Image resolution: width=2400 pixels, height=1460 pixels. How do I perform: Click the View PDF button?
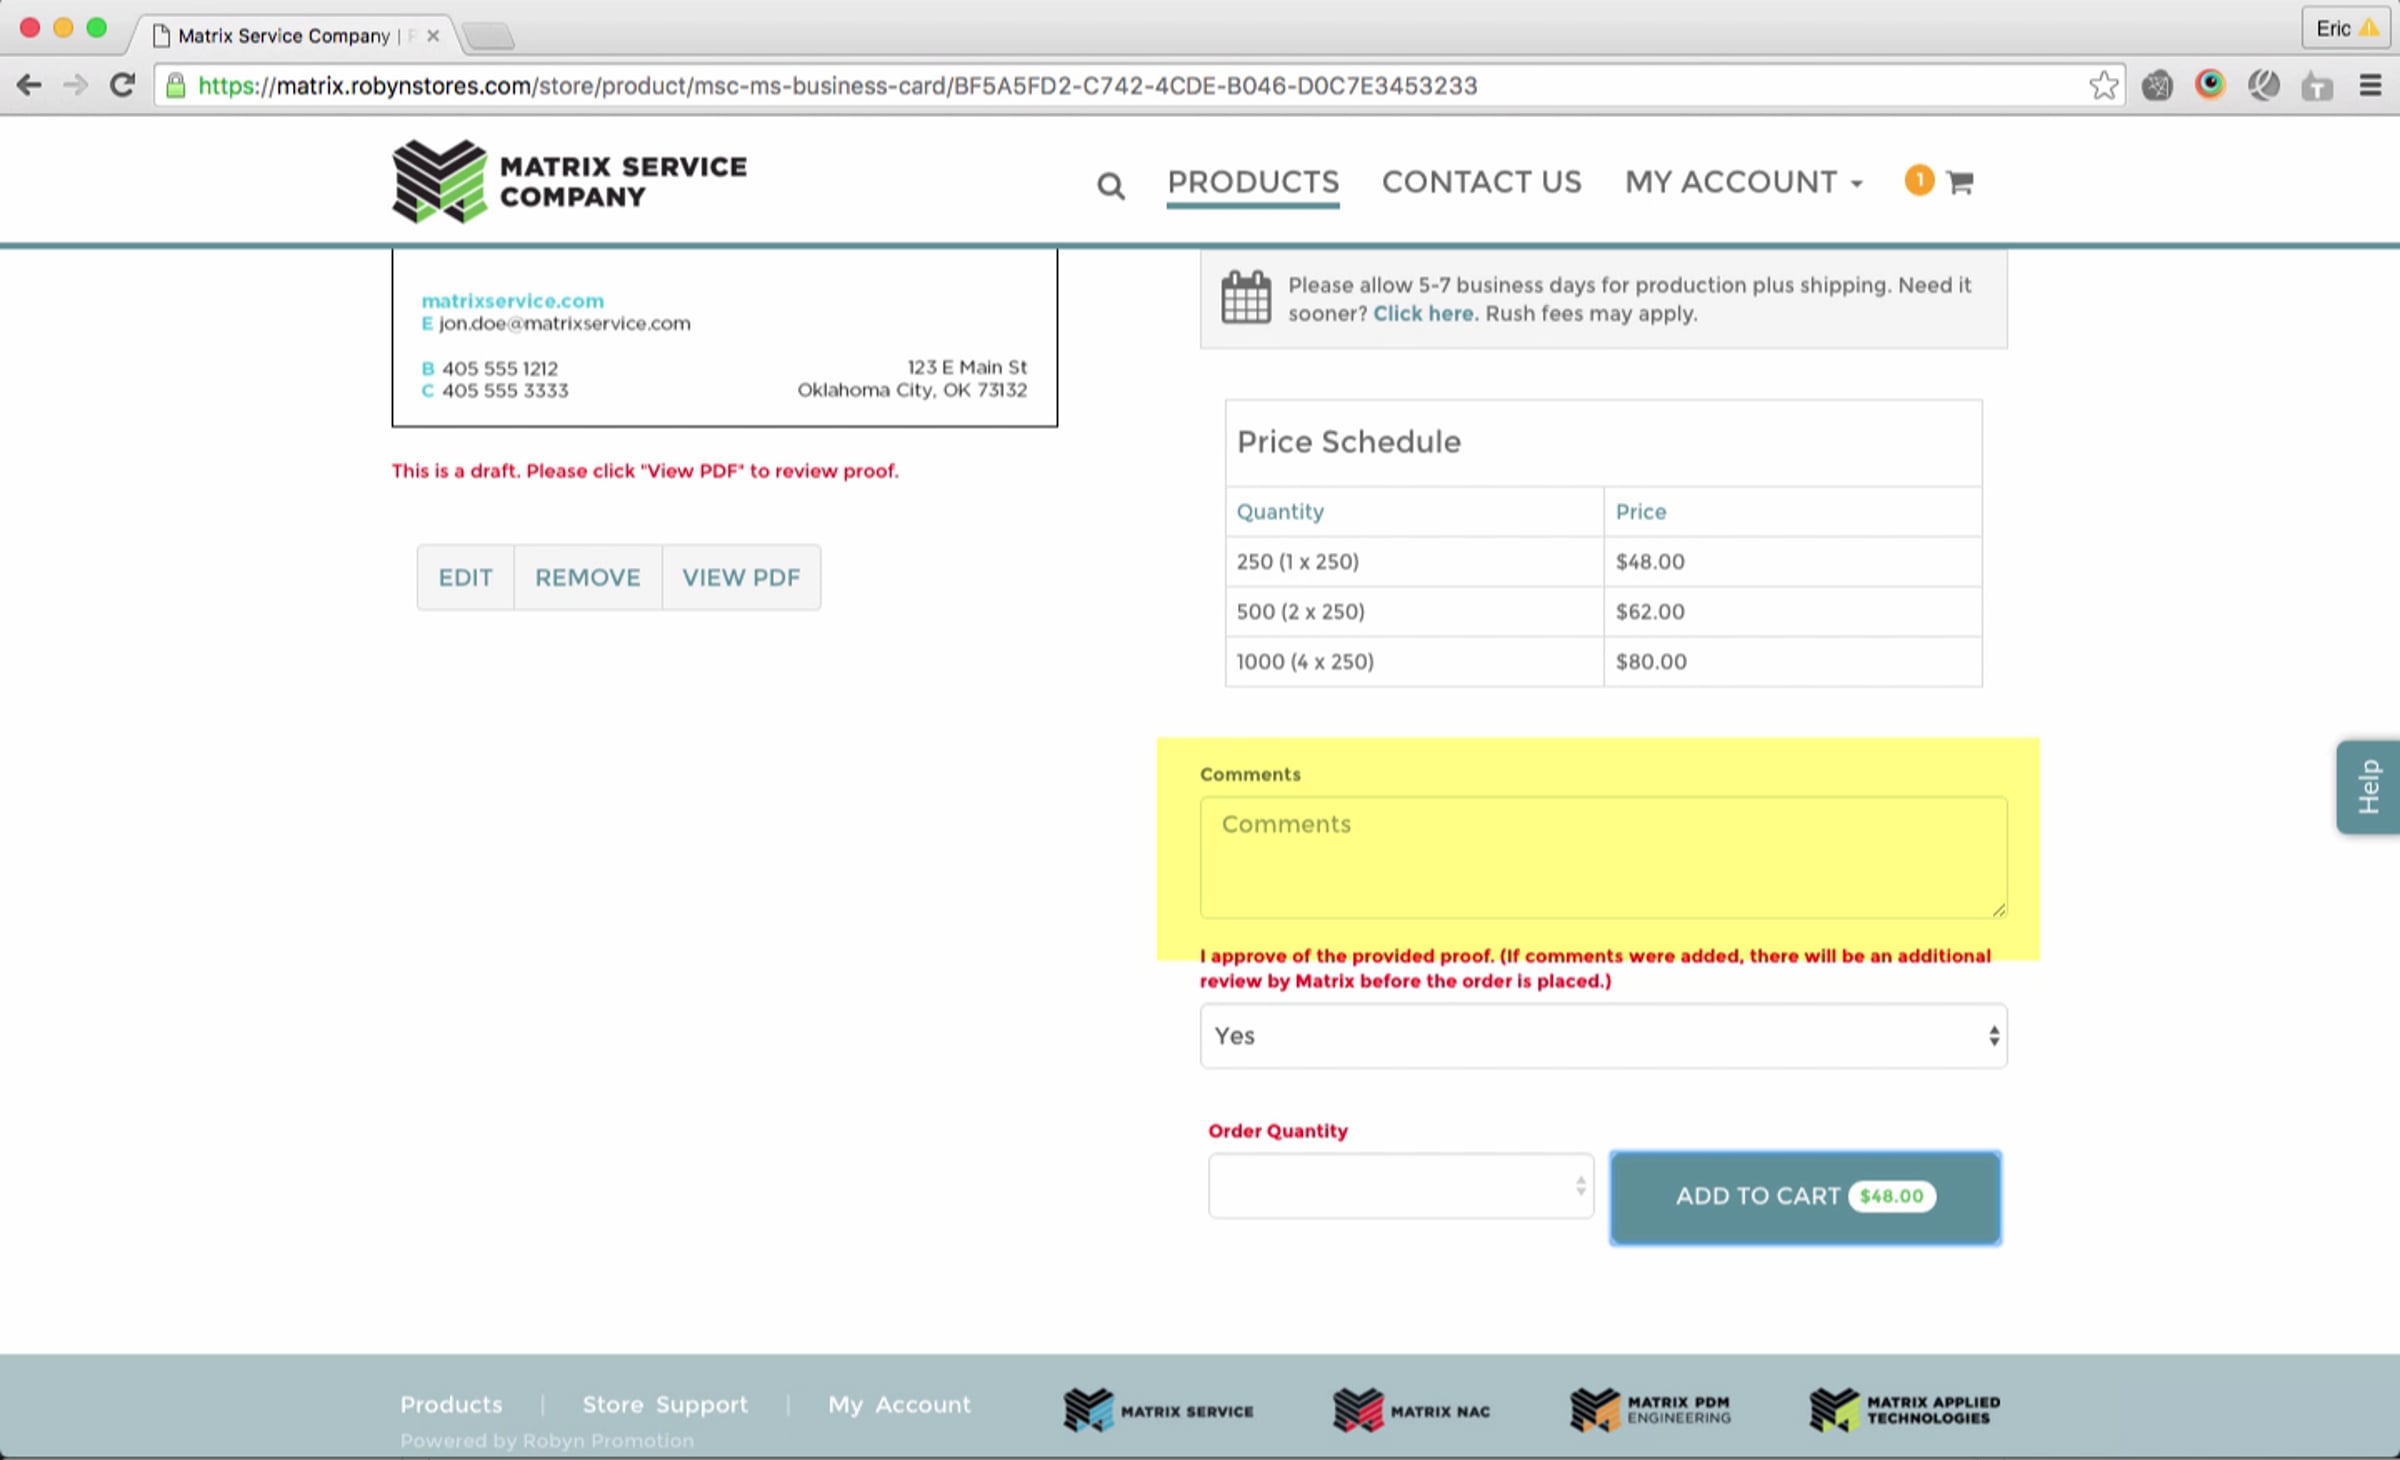[x=741, y=578]
